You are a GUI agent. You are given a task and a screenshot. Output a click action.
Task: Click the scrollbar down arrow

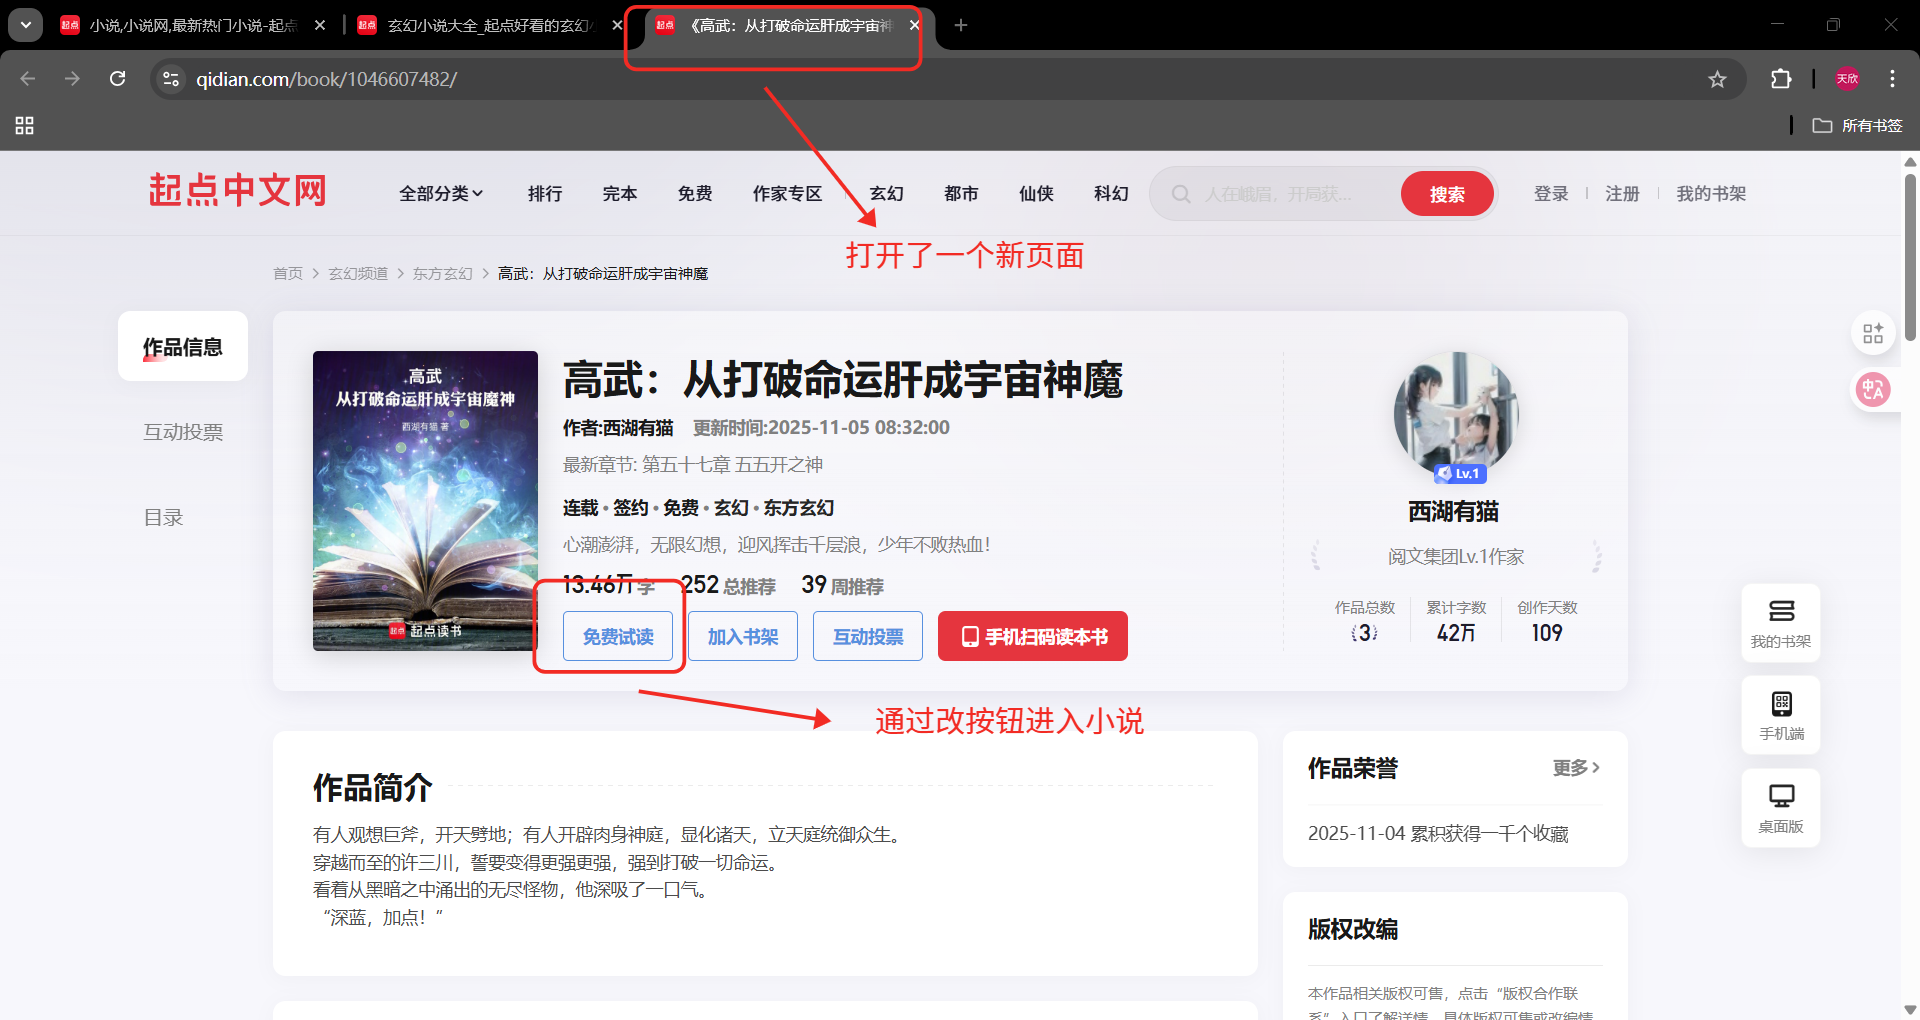point(1910,1010)
